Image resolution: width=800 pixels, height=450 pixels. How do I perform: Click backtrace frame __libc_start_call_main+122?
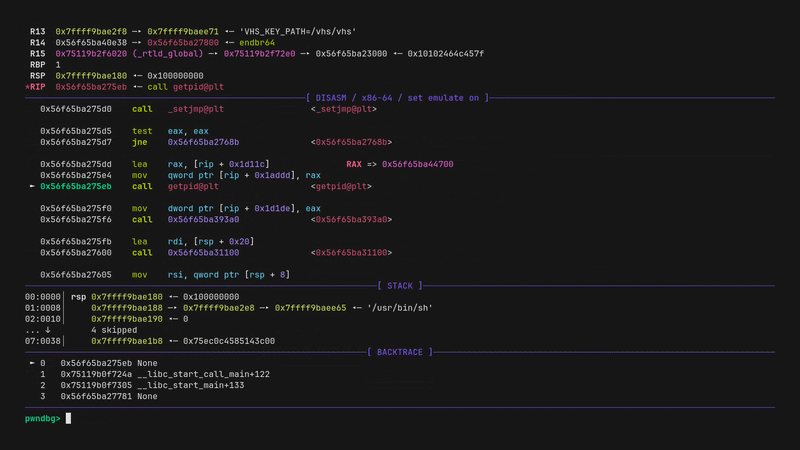204,374
